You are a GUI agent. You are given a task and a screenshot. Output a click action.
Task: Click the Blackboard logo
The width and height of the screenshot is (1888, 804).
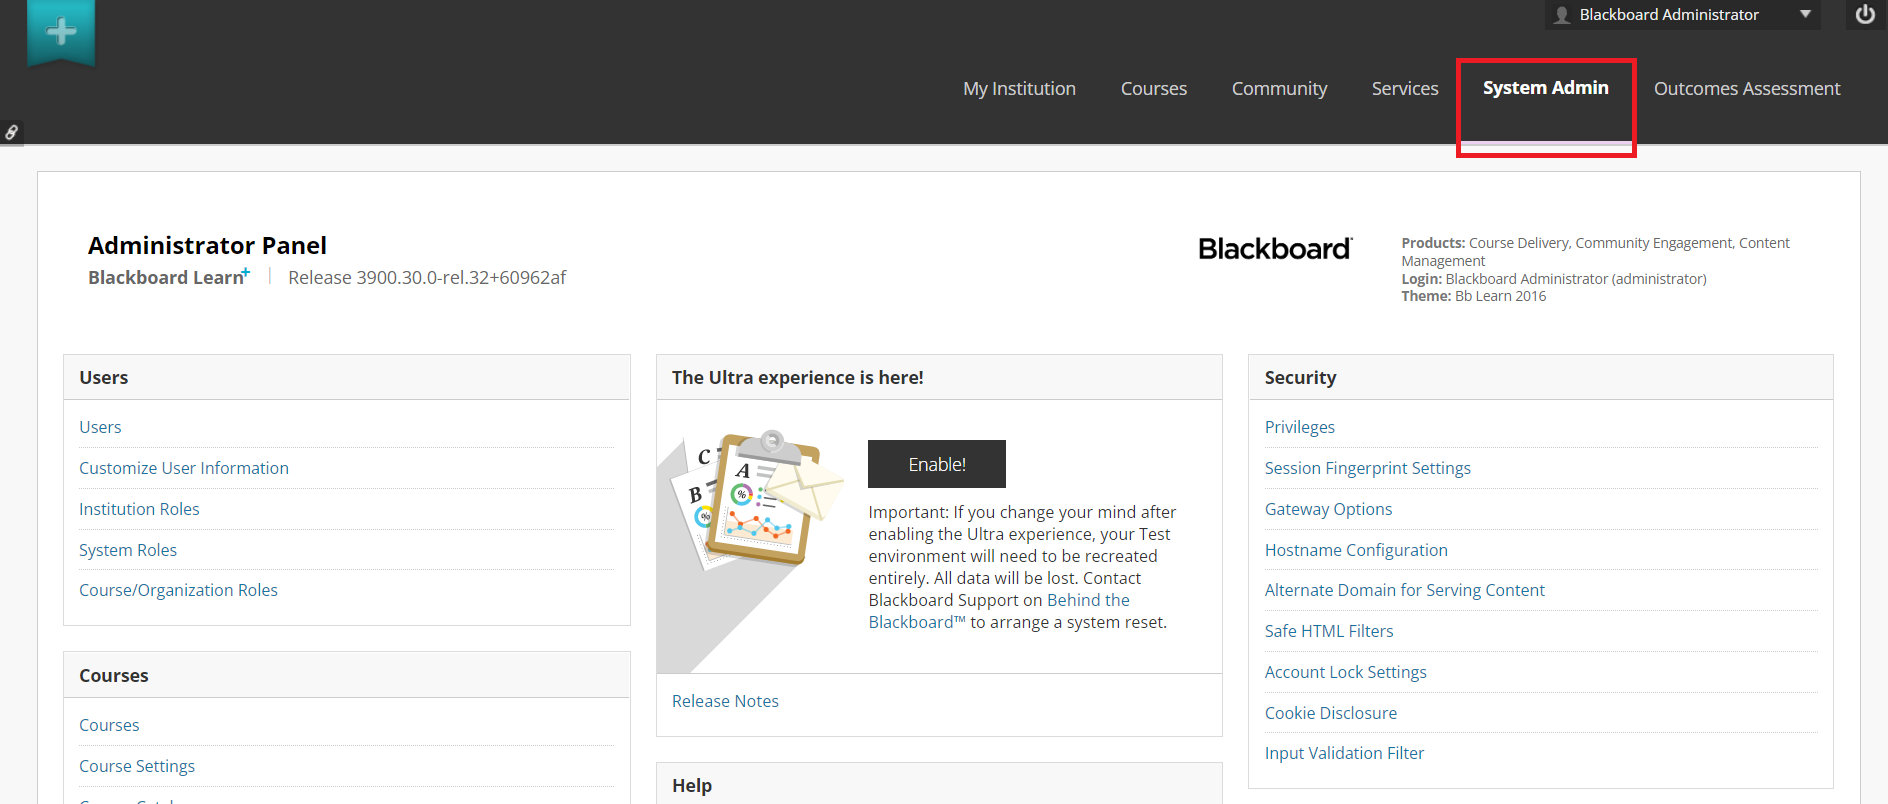[x=1275, y=249]
